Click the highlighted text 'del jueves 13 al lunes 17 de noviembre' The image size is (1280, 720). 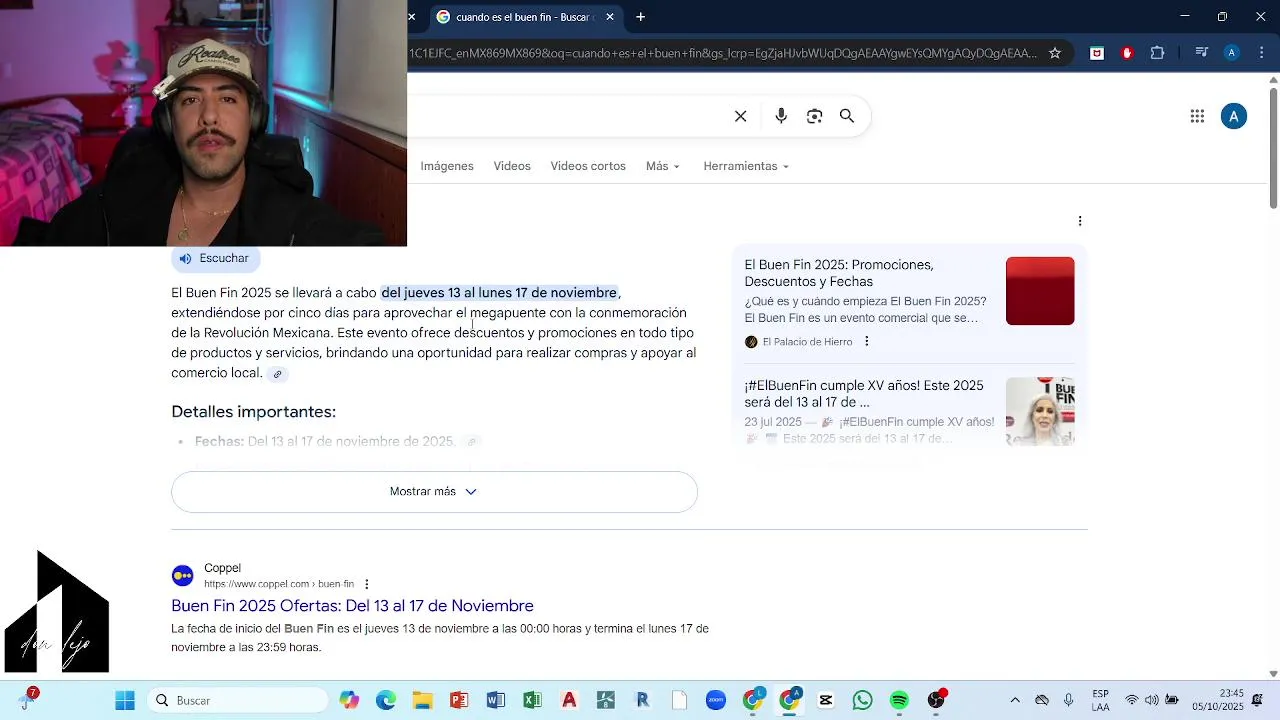(499, 293)
